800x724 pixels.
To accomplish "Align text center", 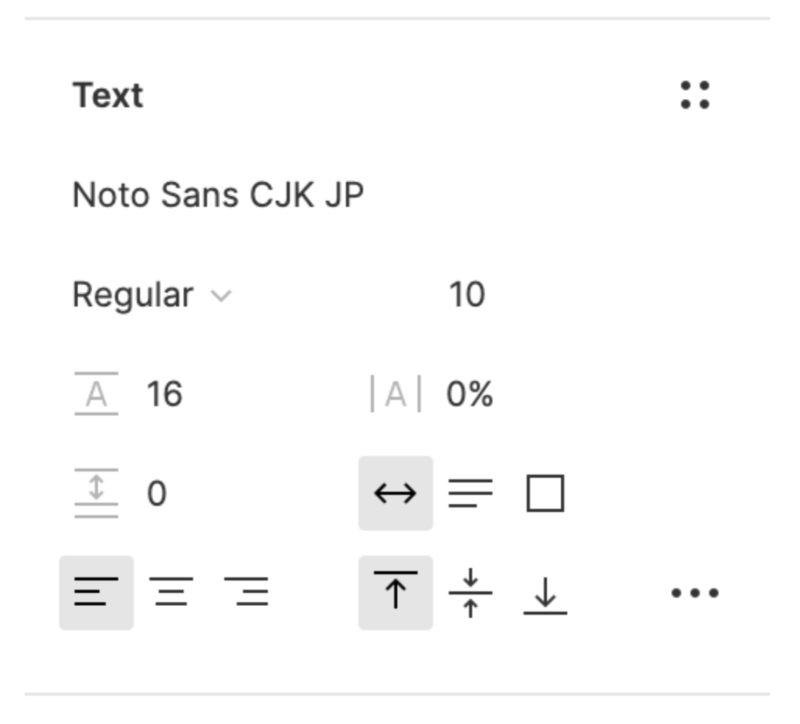I will (x=172, y=593).
